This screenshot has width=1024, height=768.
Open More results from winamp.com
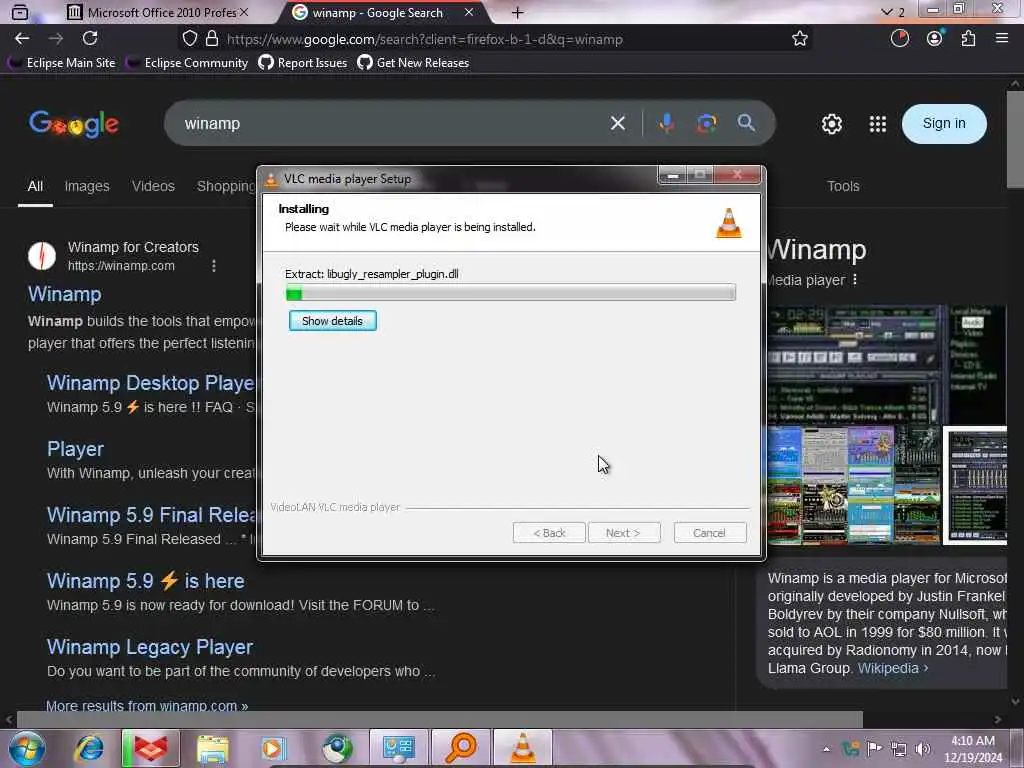coord(147,705)
